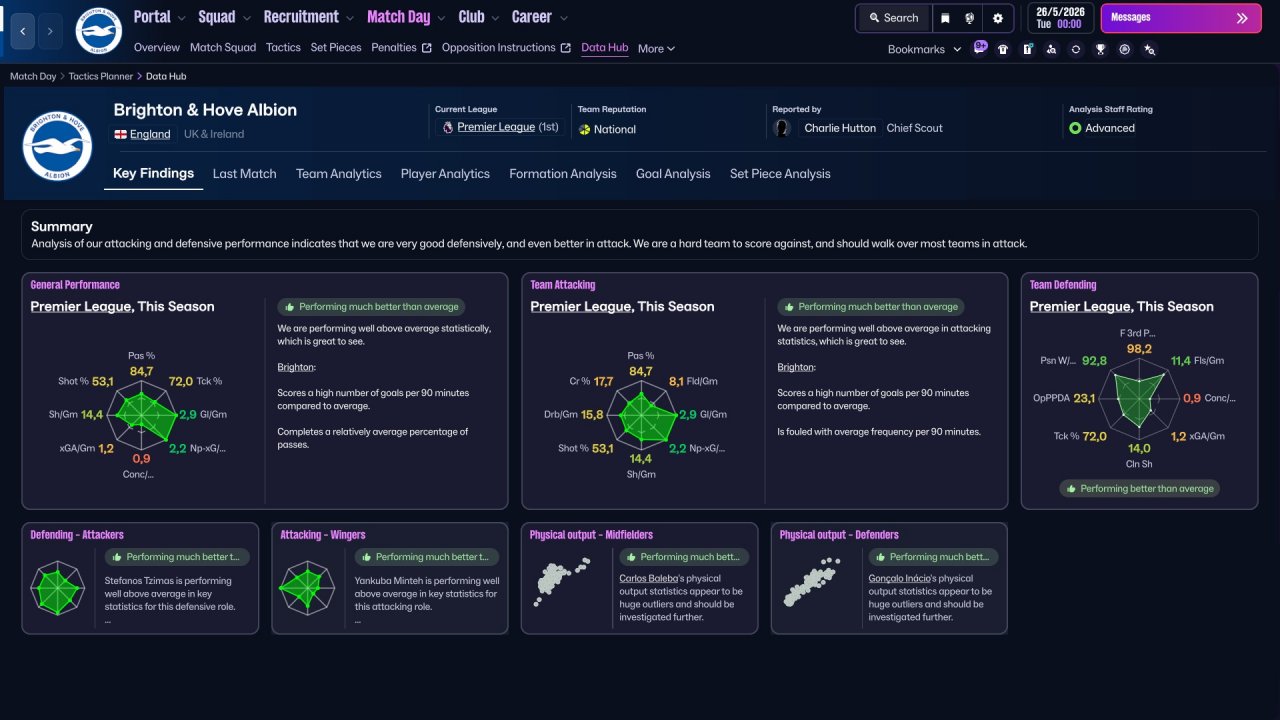Viewport: 1280px width, 720px height.
Task: Open the Tactics submenu item
Action: coord(283,47)
